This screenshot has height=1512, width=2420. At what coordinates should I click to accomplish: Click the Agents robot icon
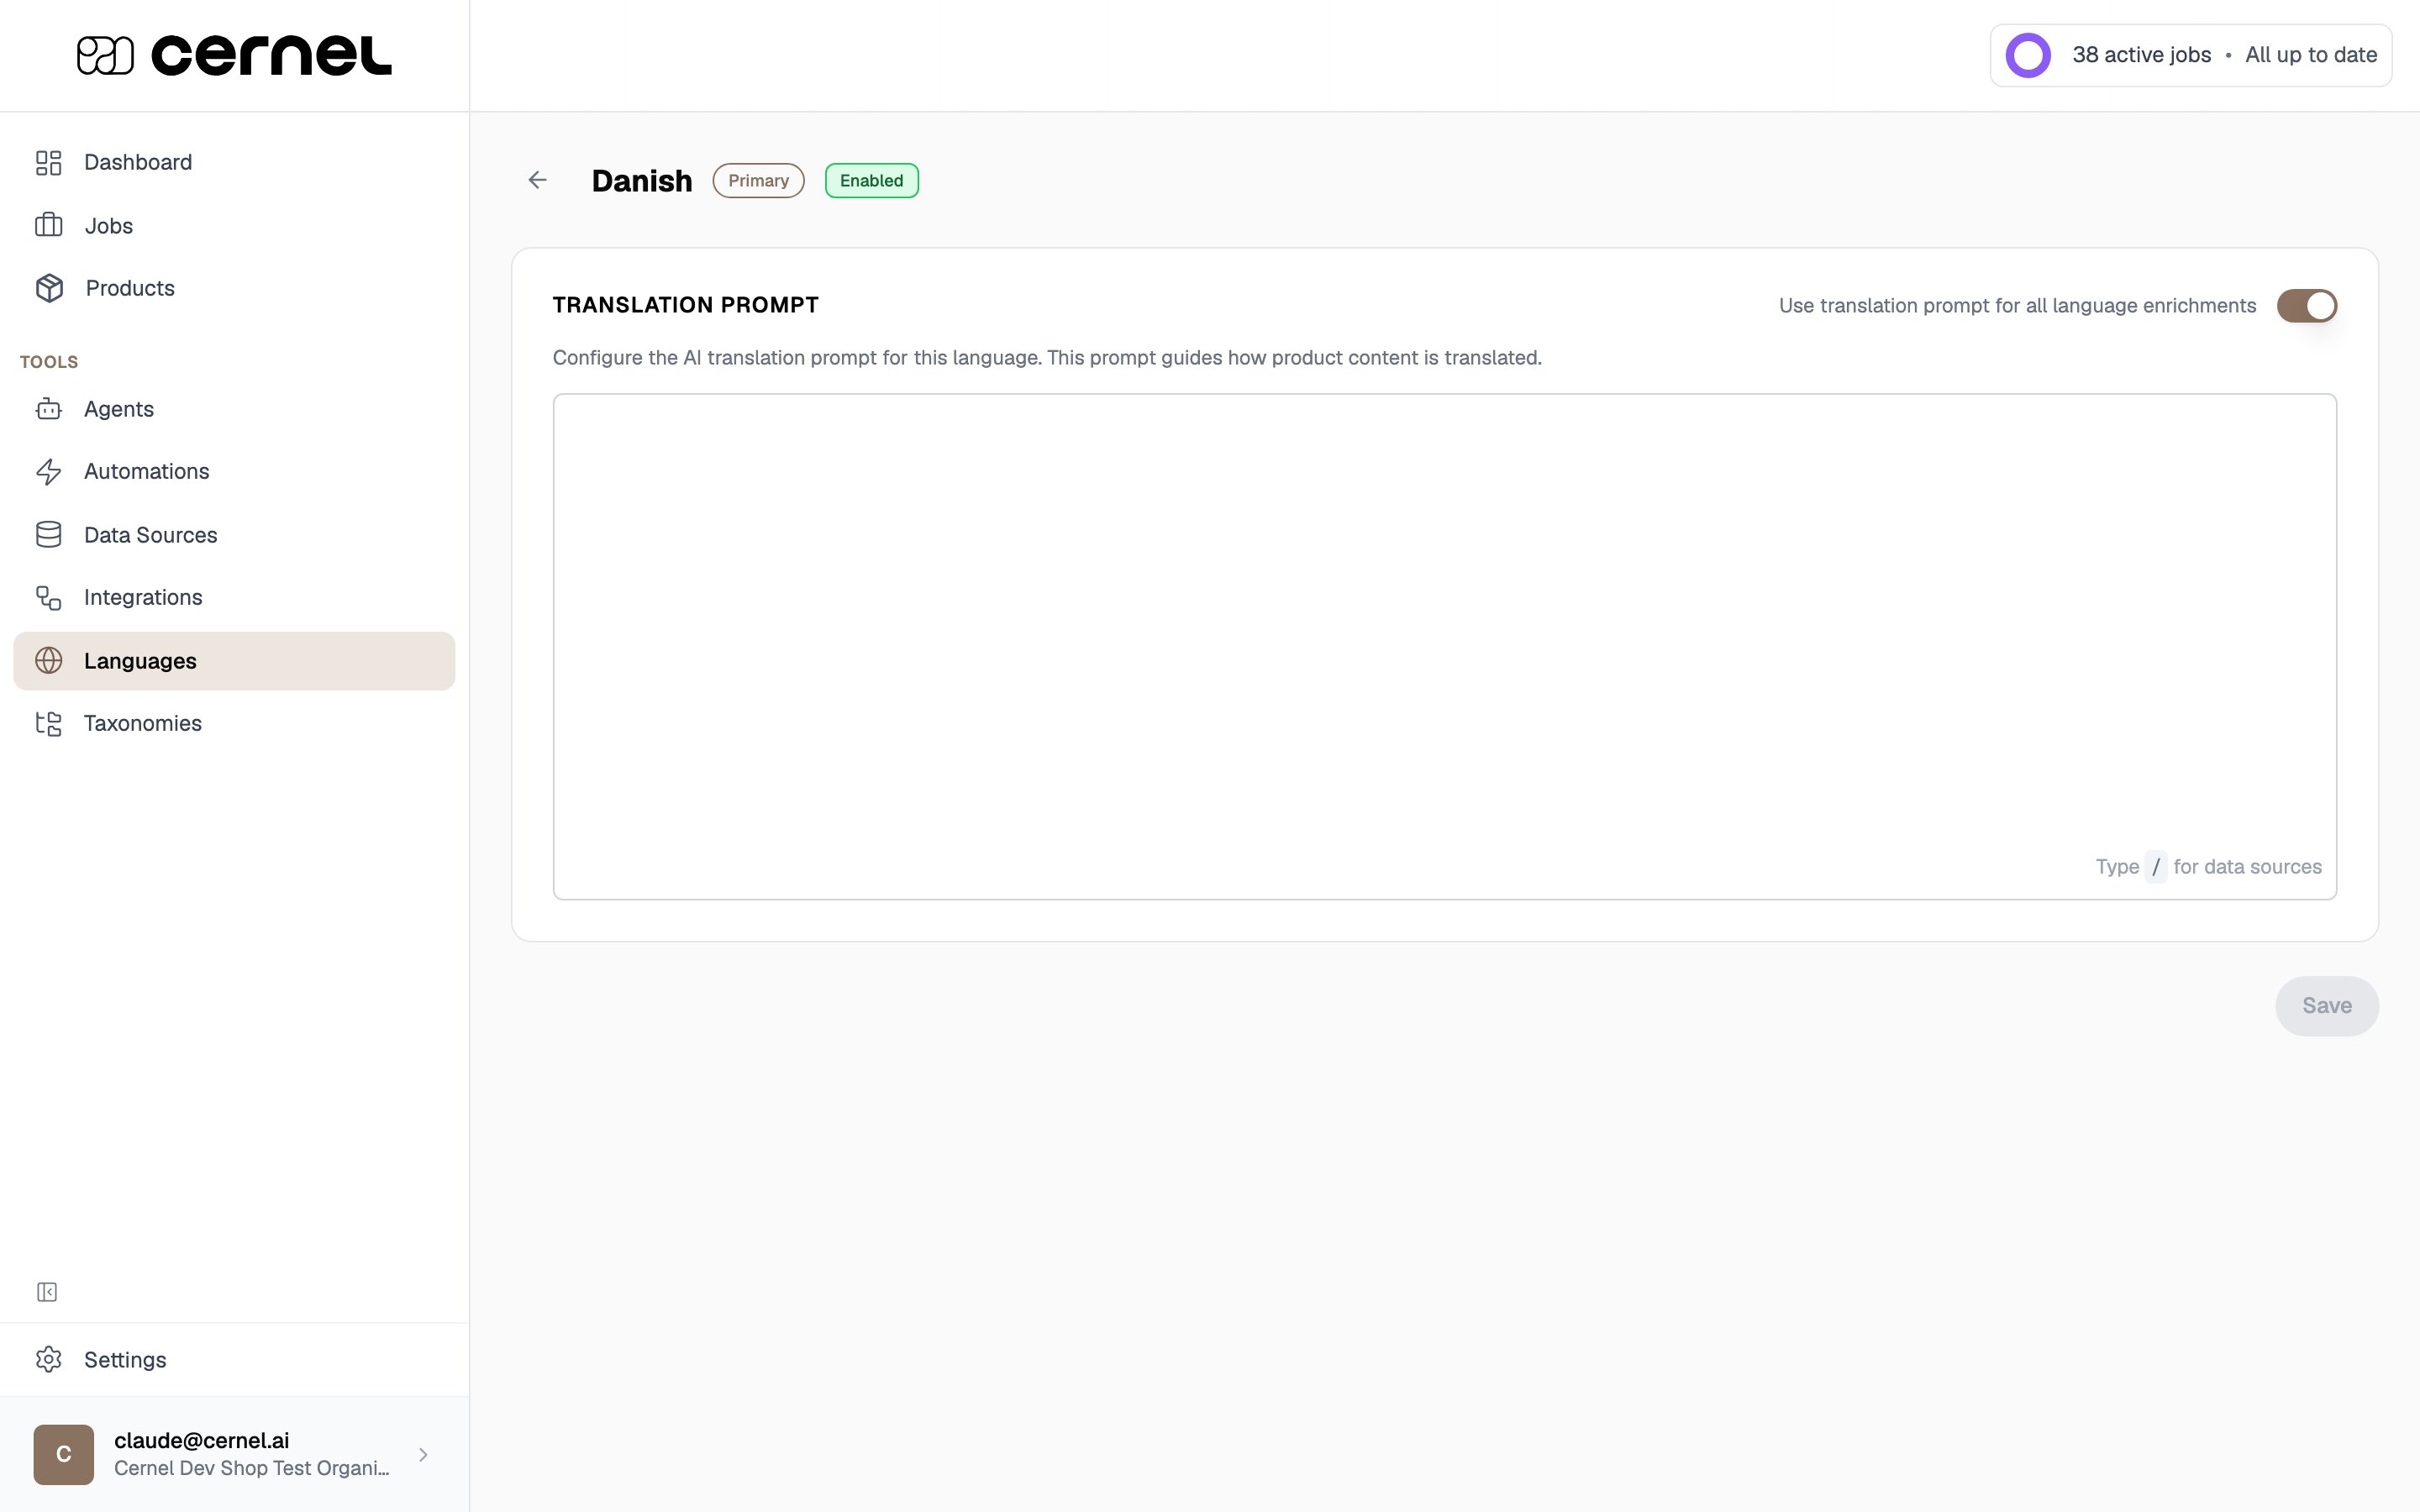tap(48, 409)
